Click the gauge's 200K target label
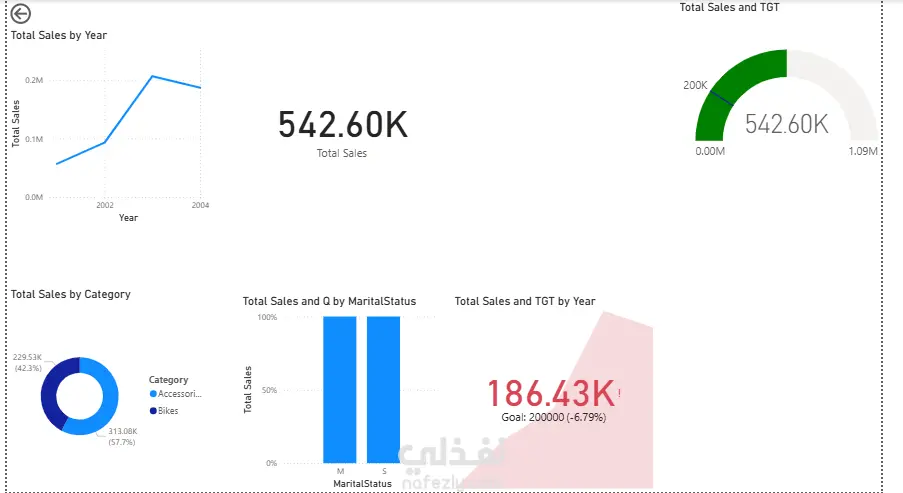The height and width of the screenshot is (493, 903). pos(695,85)
